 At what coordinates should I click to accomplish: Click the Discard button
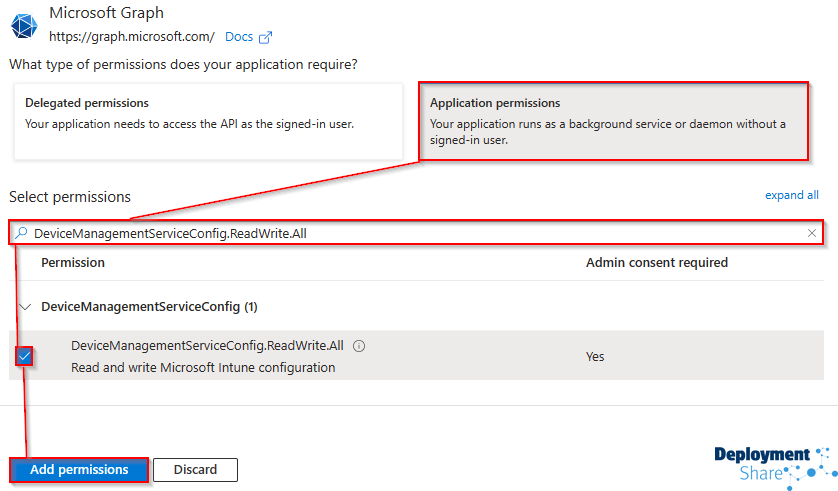[195, 470]
